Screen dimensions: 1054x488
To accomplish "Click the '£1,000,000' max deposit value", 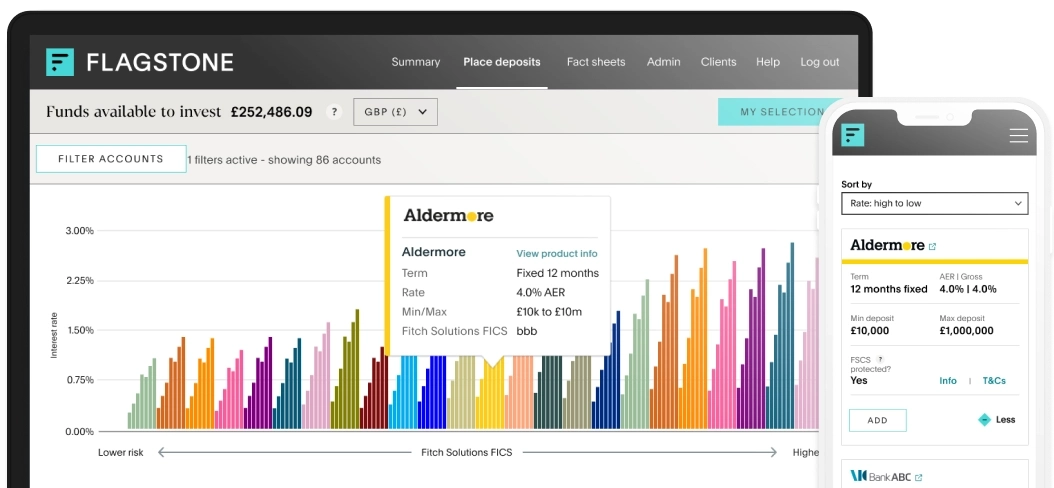I will tap(967, 331).
